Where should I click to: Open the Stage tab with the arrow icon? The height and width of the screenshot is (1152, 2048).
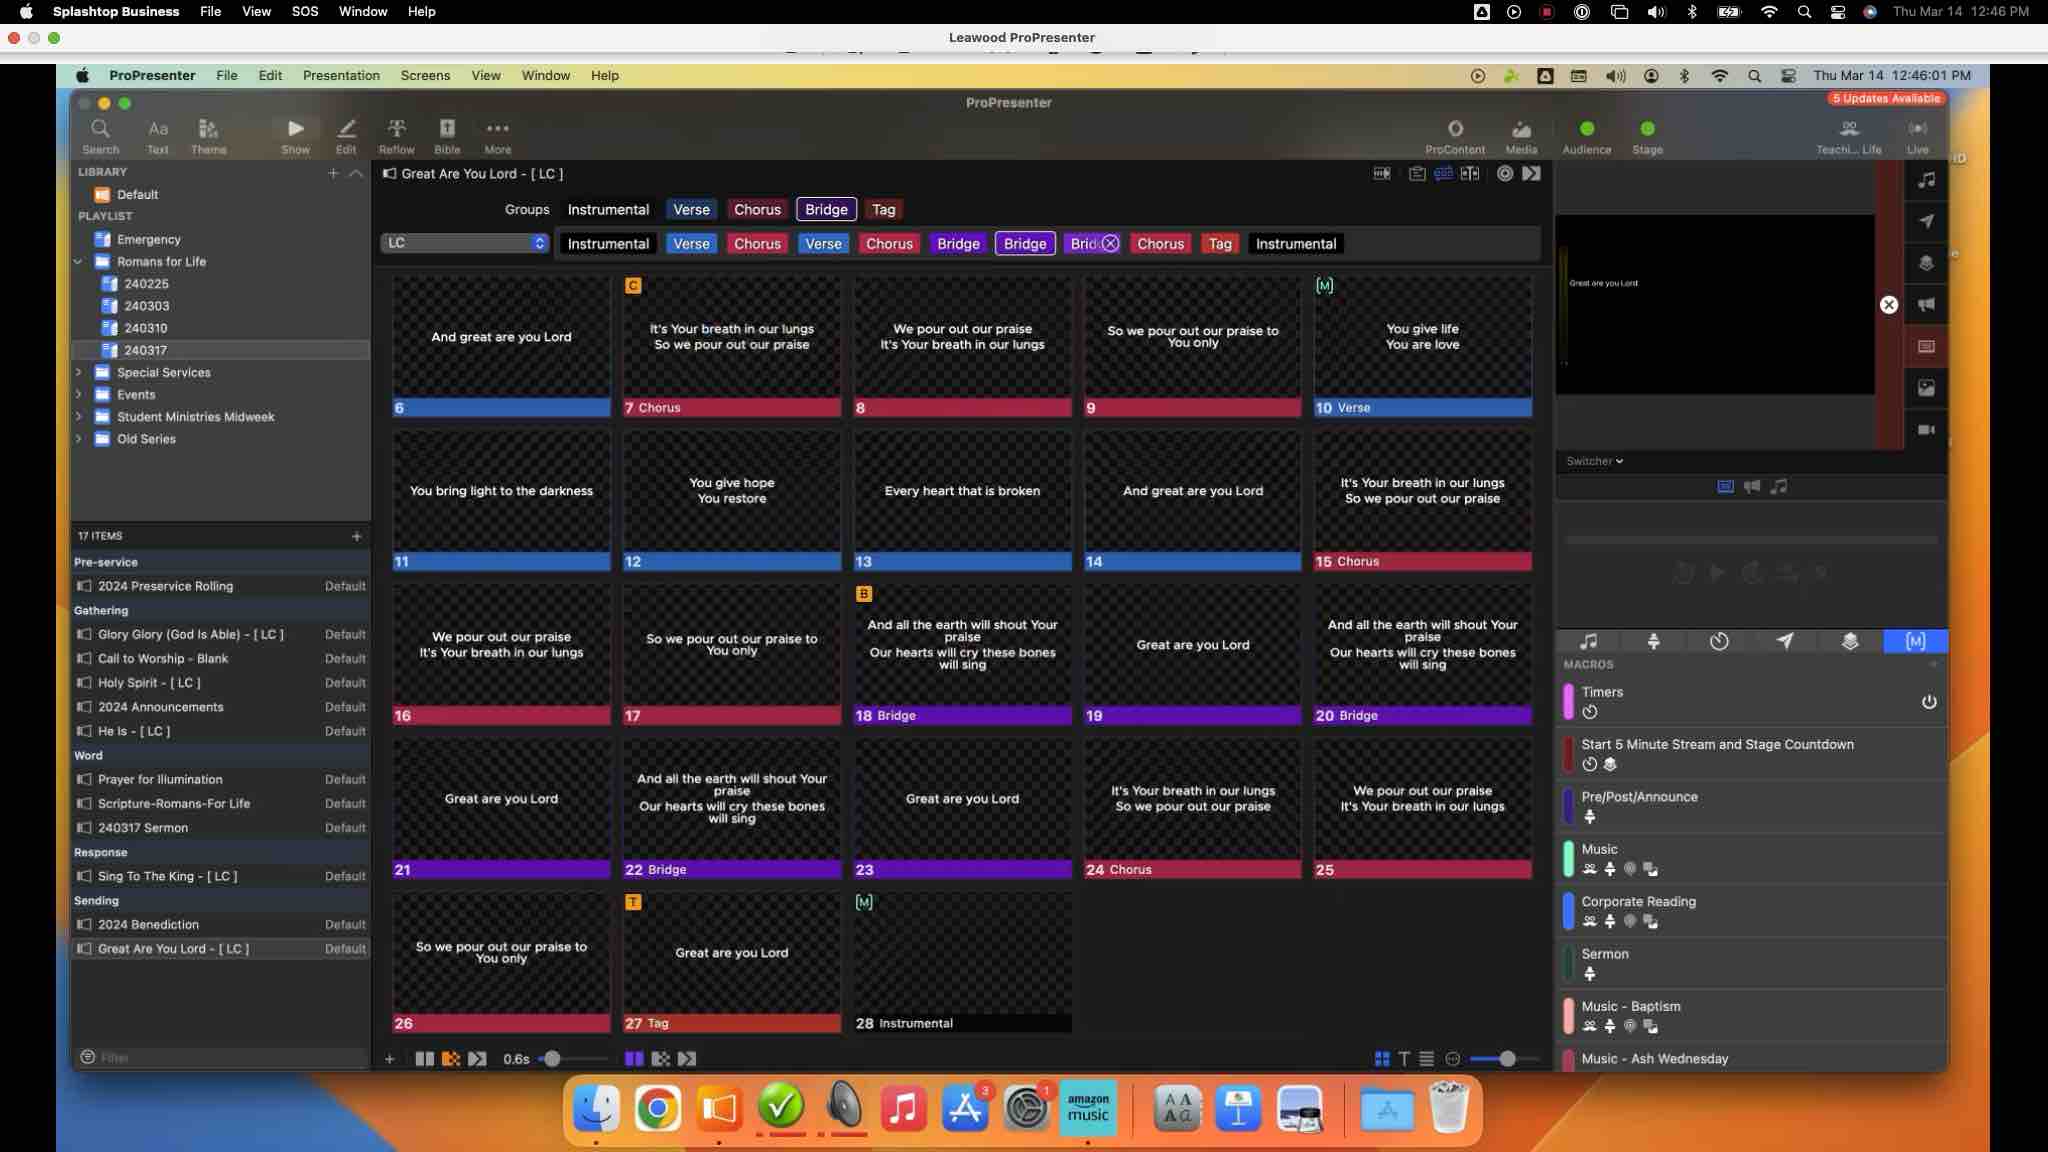click(x=1786, y=641)
